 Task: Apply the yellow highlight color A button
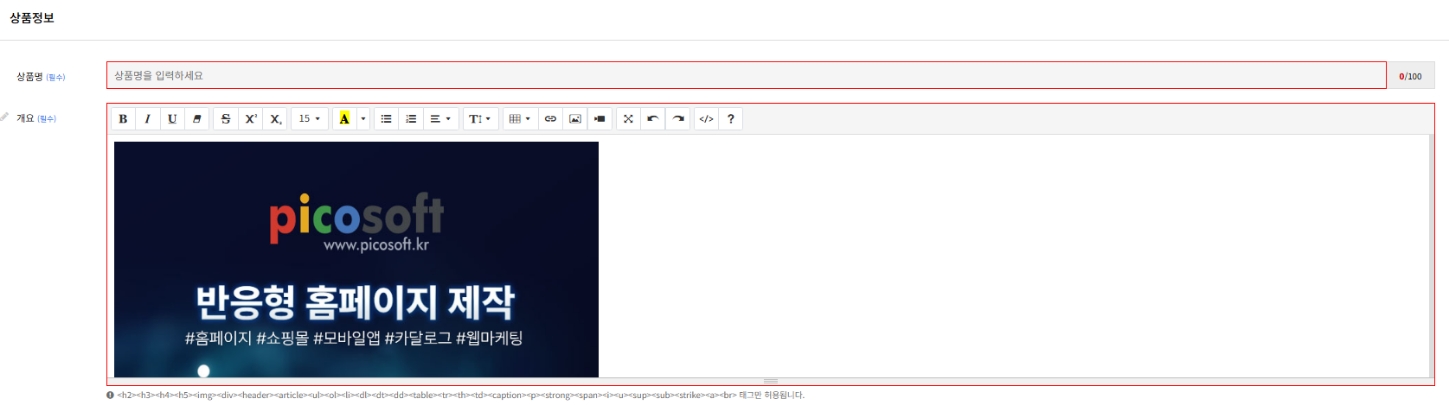[344, 119]
